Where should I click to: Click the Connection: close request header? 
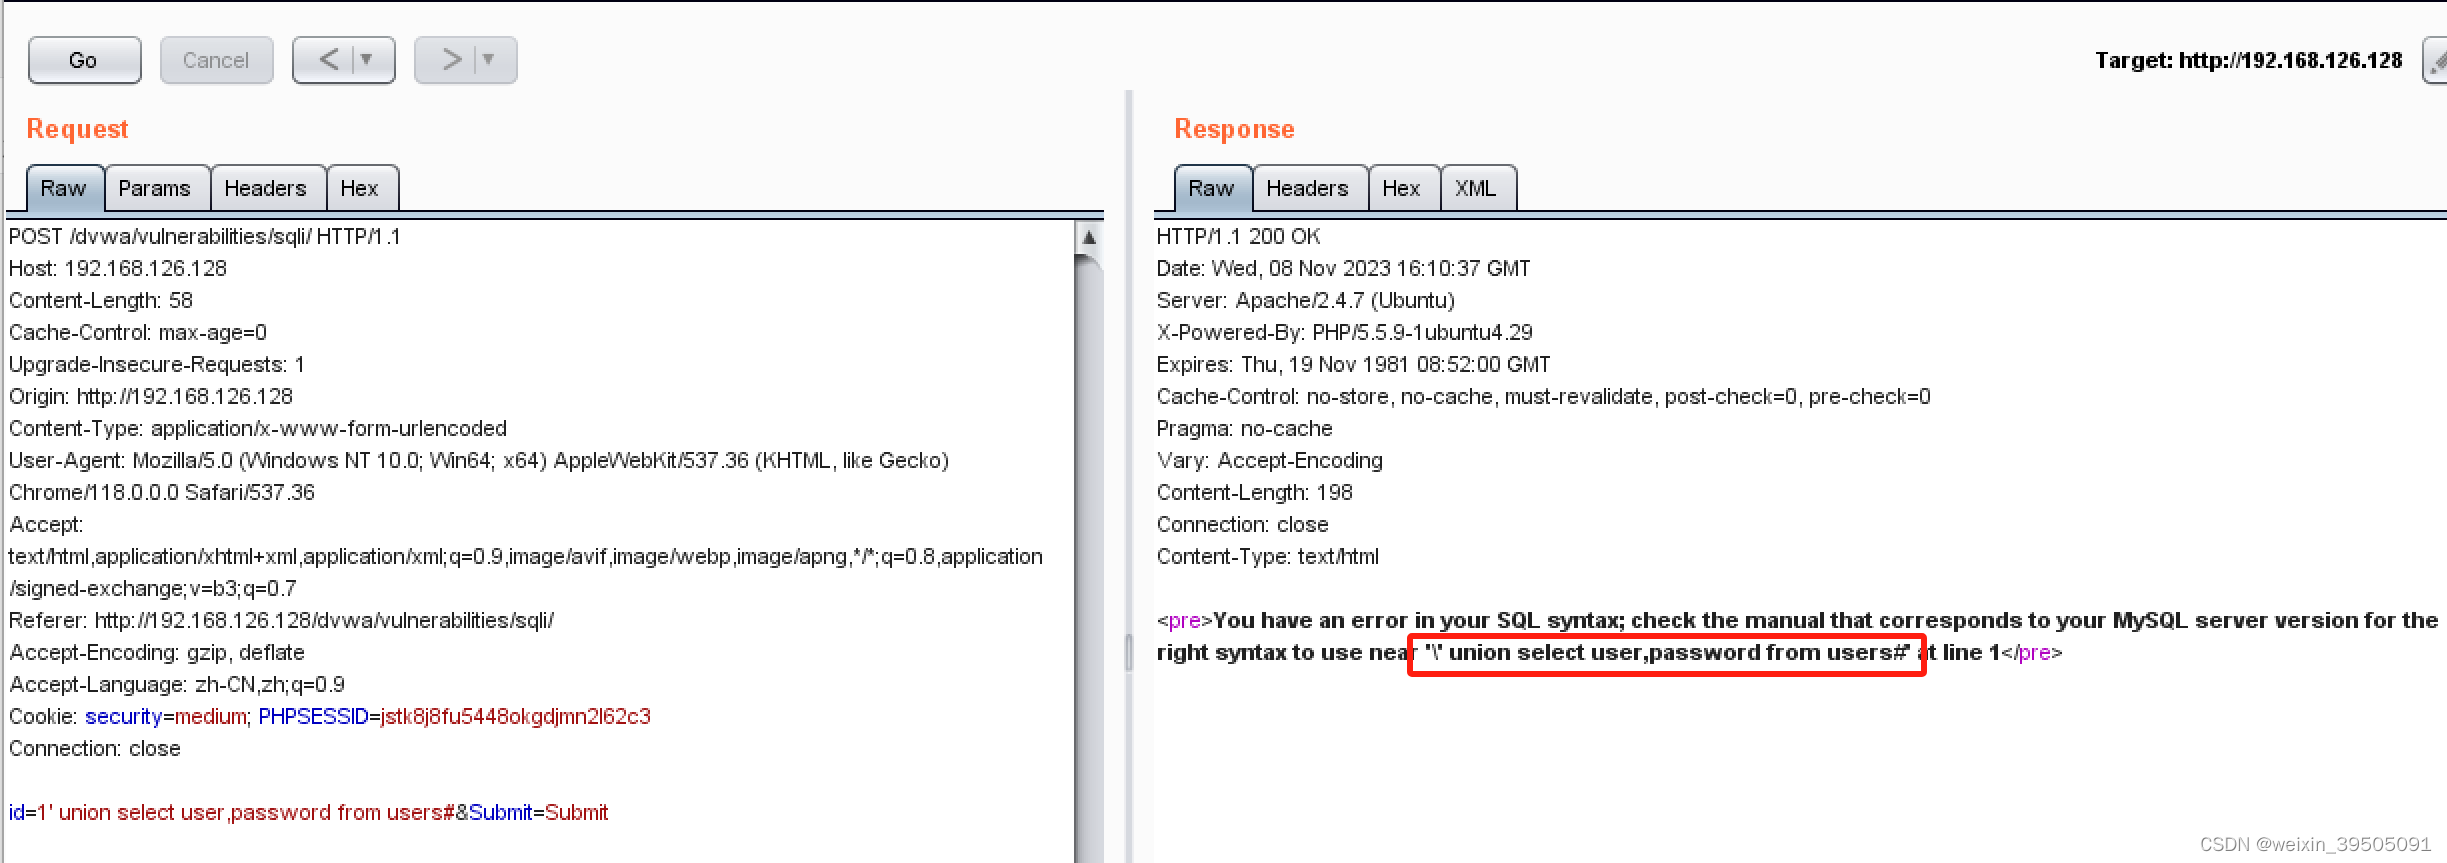(95, 748)
